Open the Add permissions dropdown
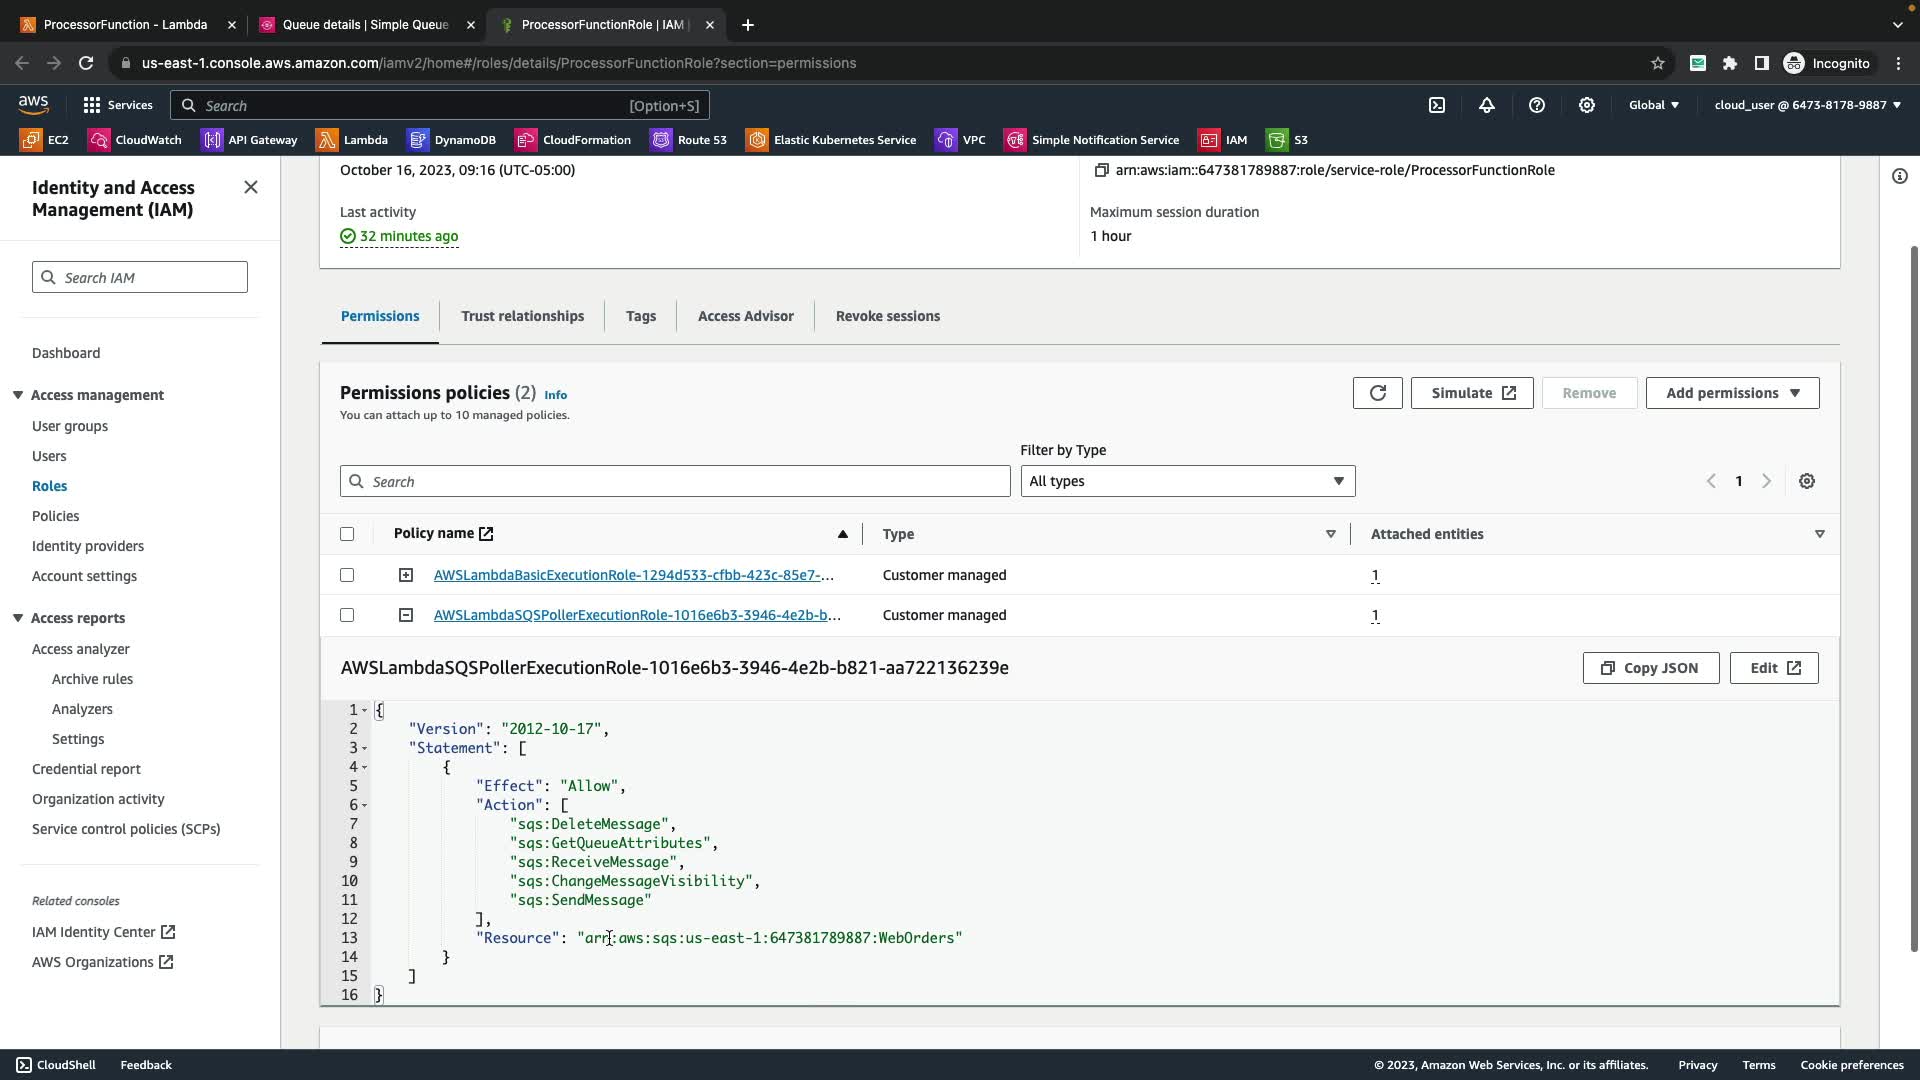 (x=1732, y=393)
